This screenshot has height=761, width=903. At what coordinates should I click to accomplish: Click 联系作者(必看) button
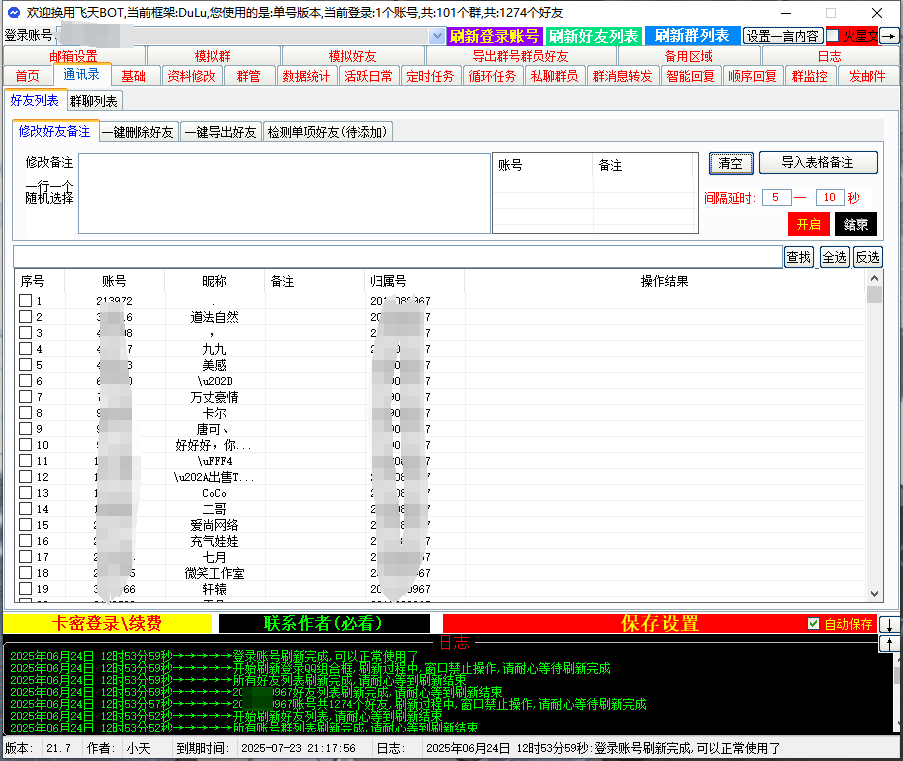point(324,623)
